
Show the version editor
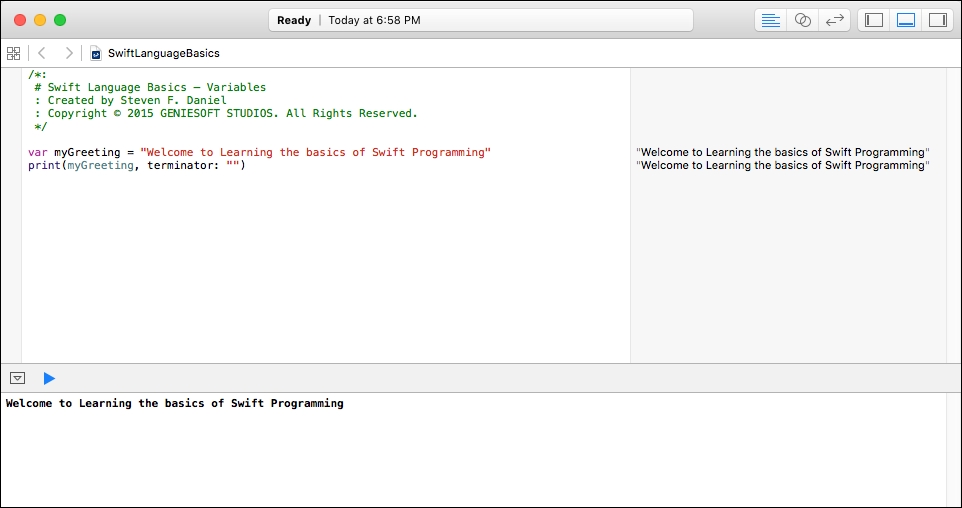(x=834, y=20)
